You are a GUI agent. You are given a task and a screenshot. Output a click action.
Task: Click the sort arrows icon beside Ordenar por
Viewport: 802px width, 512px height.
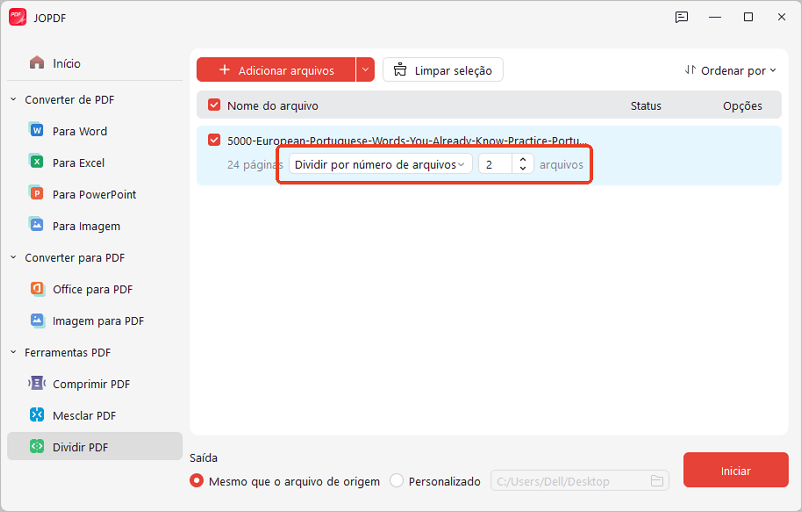coord(690,70)
